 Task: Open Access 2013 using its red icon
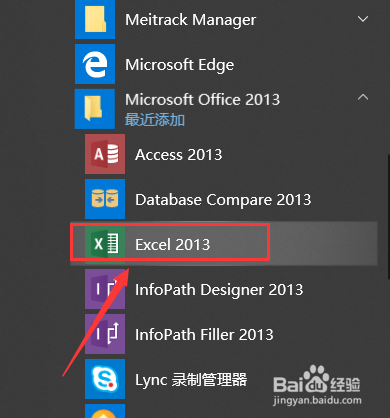(105, 154)
